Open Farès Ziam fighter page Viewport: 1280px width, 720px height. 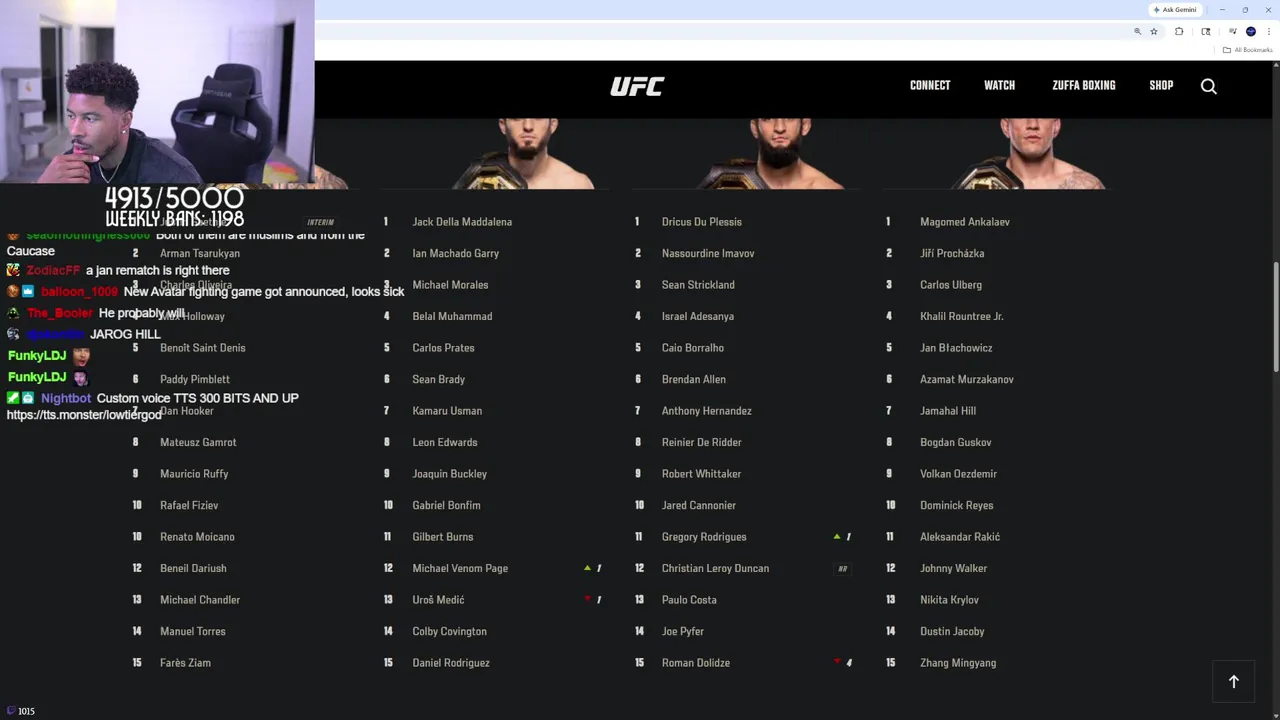click(185, 663)
